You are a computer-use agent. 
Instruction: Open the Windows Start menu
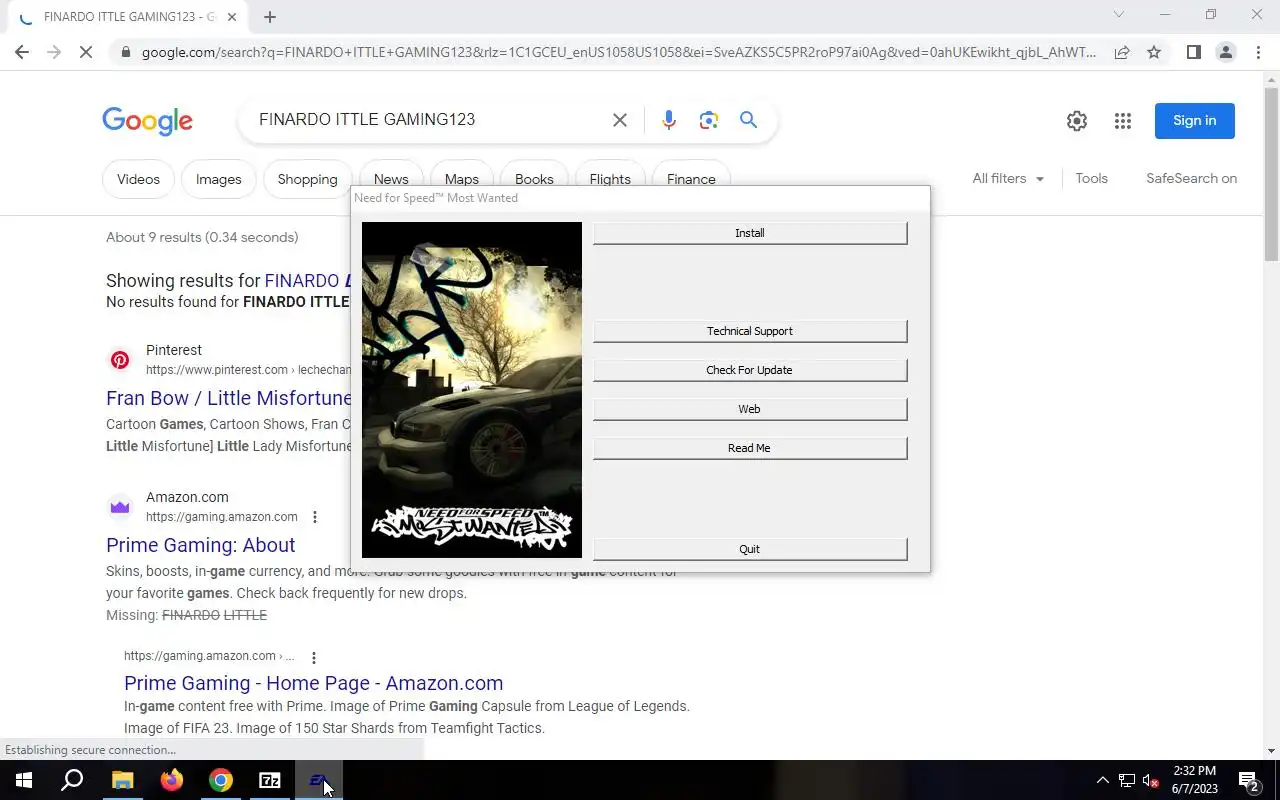24,780
